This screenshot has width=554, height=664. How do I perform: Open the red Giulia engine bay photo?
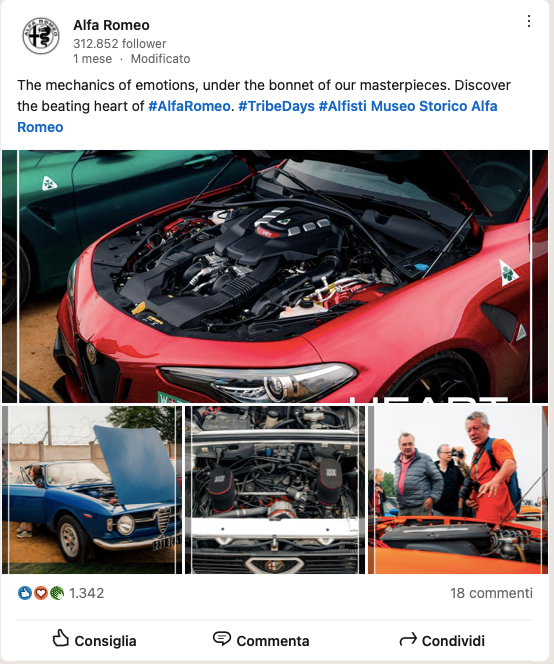275,276
